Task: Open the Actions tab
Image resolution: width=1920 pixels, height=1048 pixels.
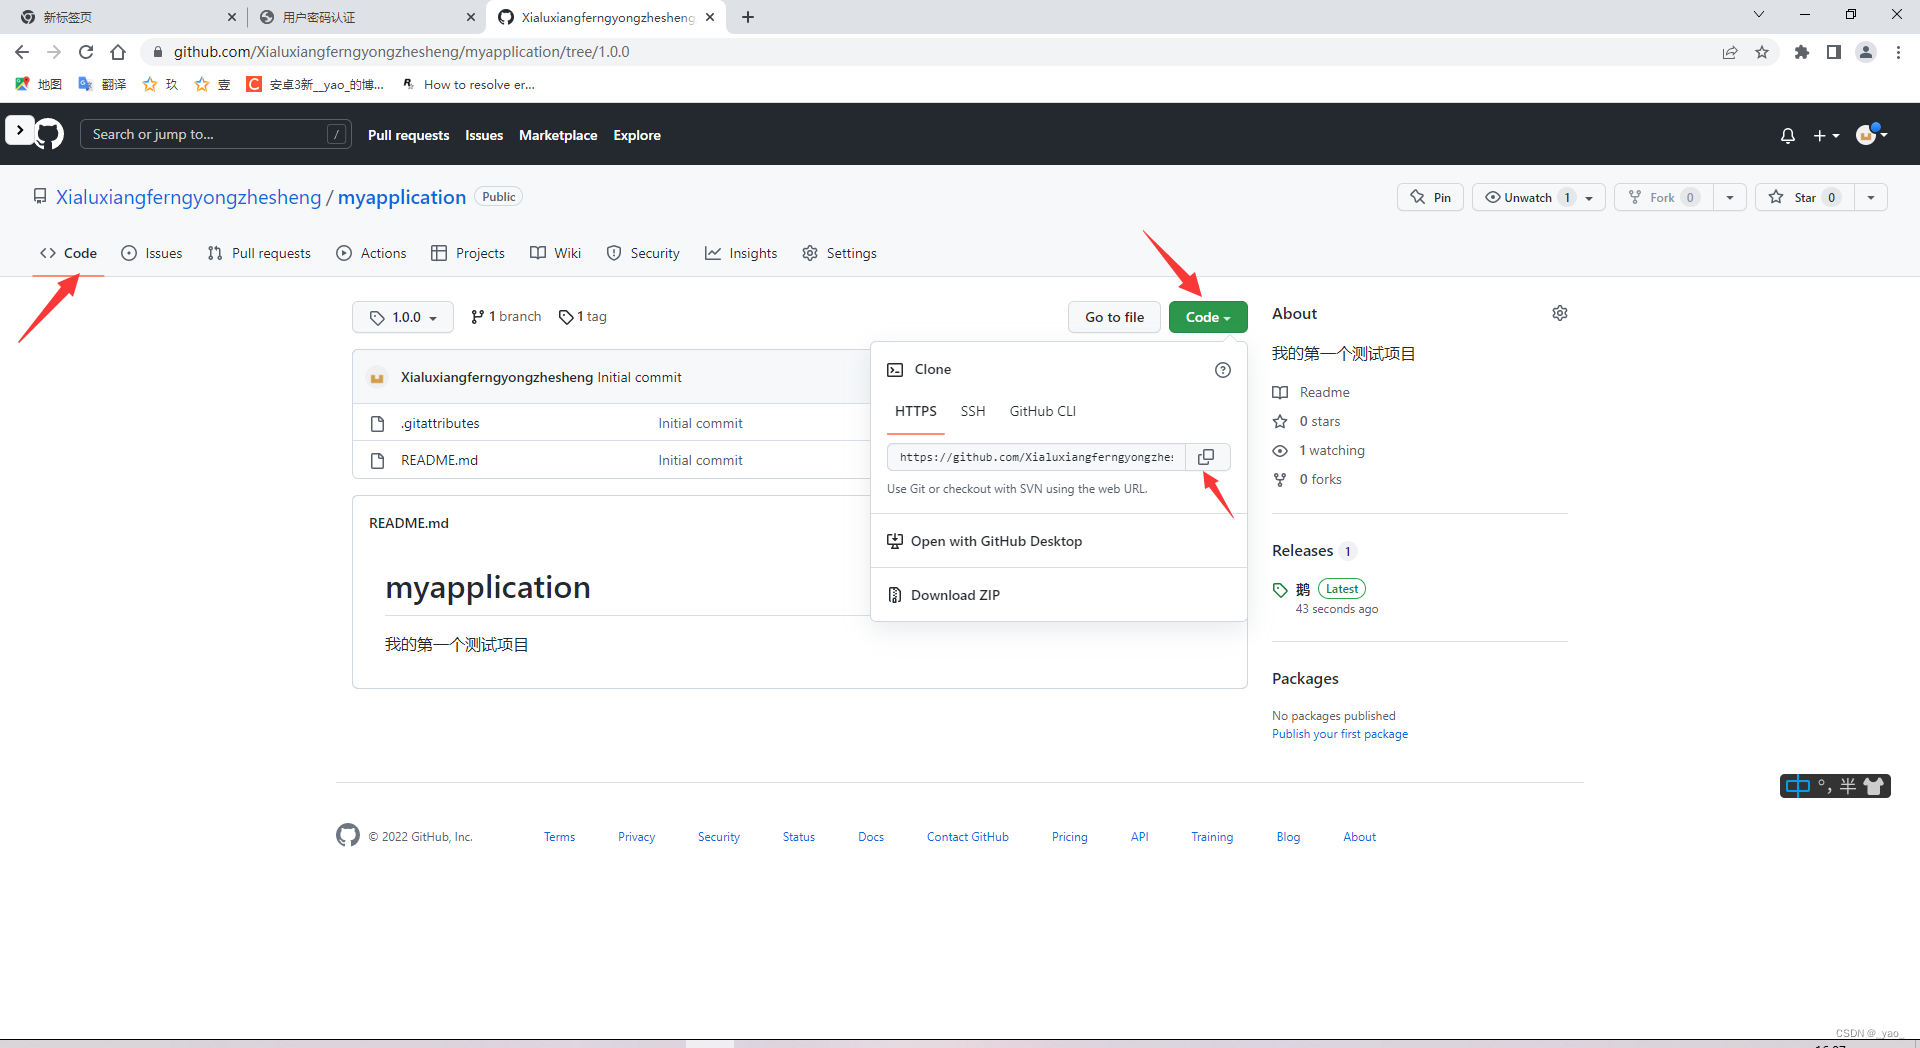Action: pos(371,253)
